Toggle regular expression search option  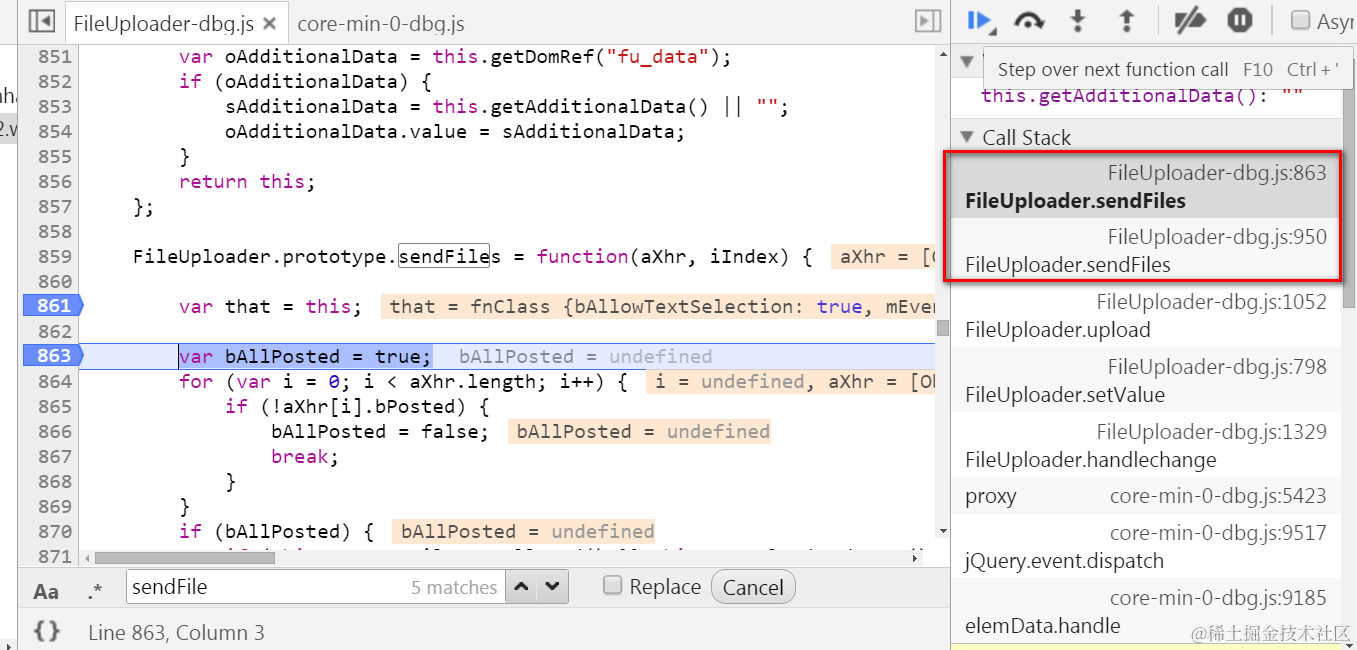(94, 591)
